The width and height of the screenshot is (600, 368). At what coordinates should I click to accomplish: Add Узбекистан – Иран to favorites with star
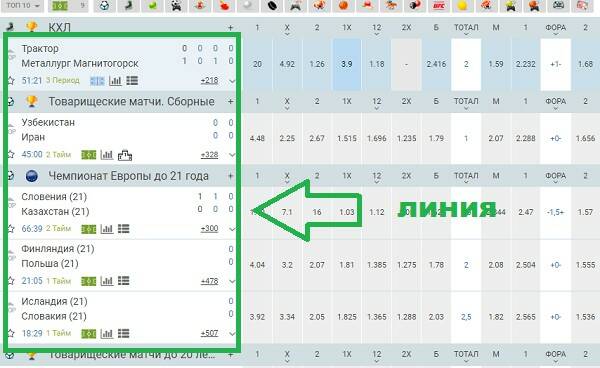(x=11, y=155)
